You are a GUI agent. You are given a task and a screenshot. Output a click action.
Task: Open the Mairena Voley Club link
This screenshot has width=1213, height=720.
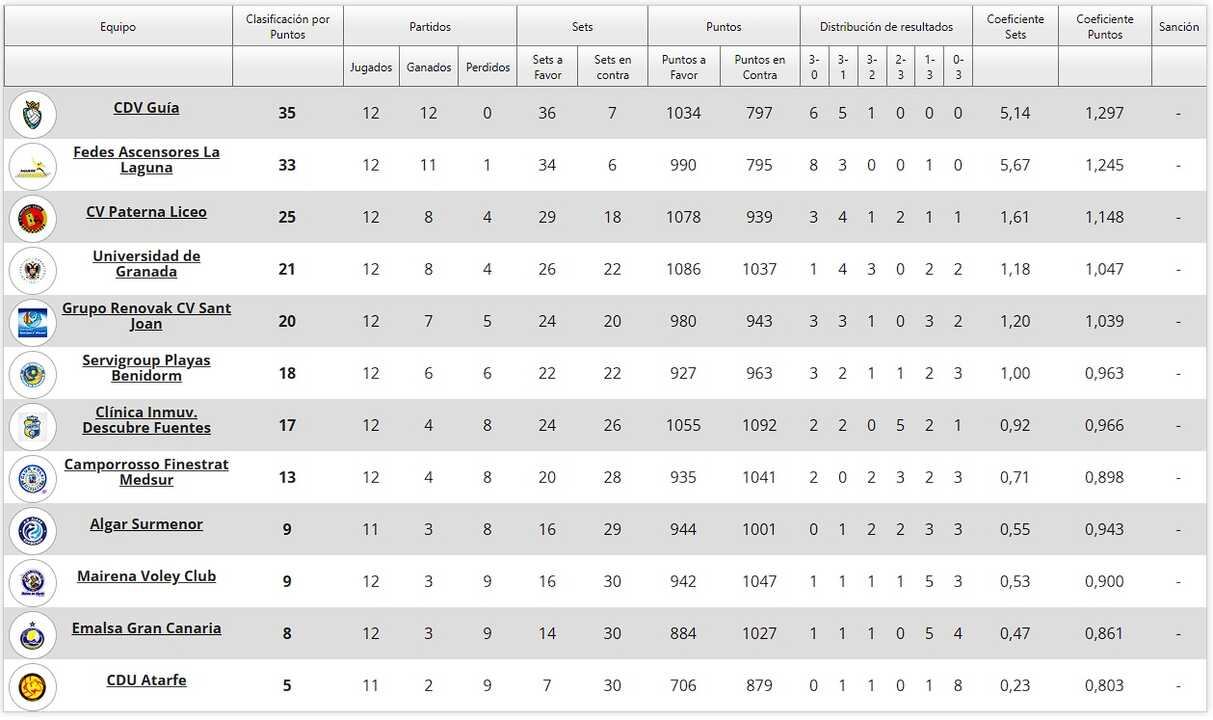click(x=146, y=576)
